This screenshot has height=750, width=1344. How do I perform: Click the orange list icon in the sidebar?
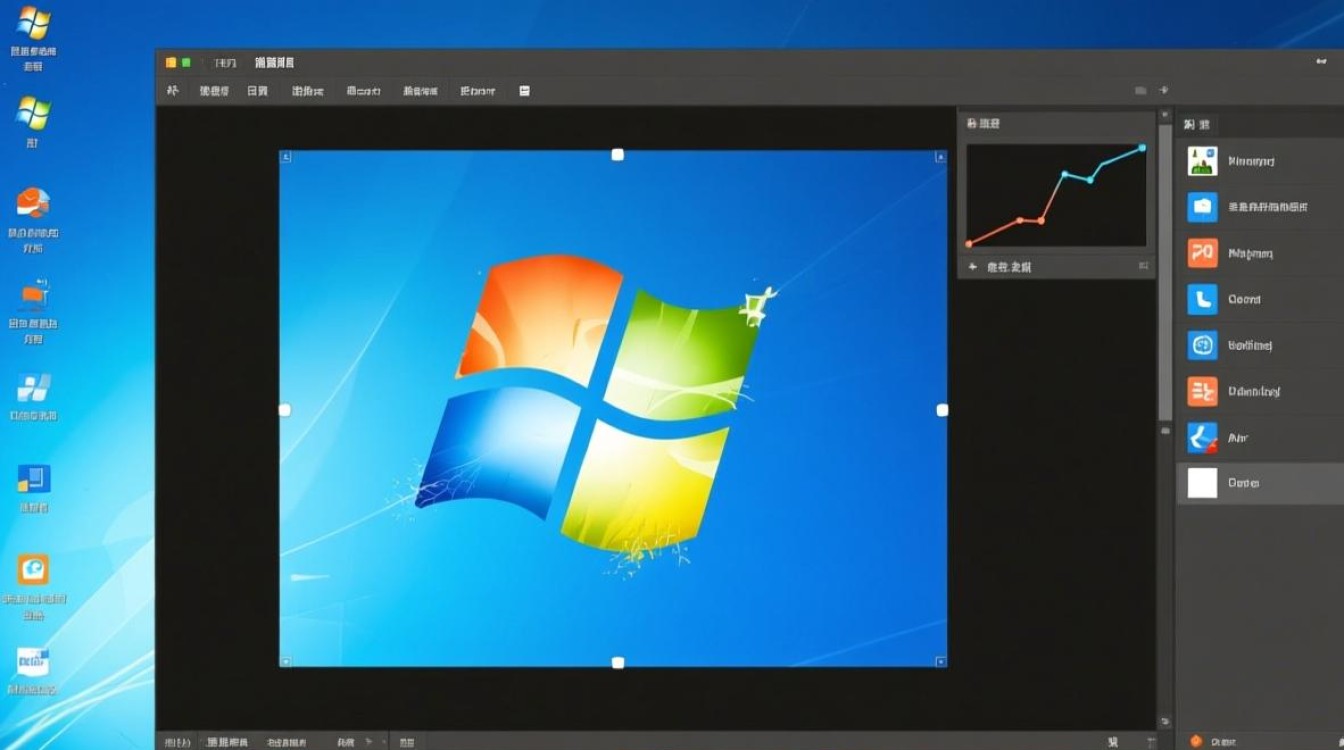[1202, 391]
